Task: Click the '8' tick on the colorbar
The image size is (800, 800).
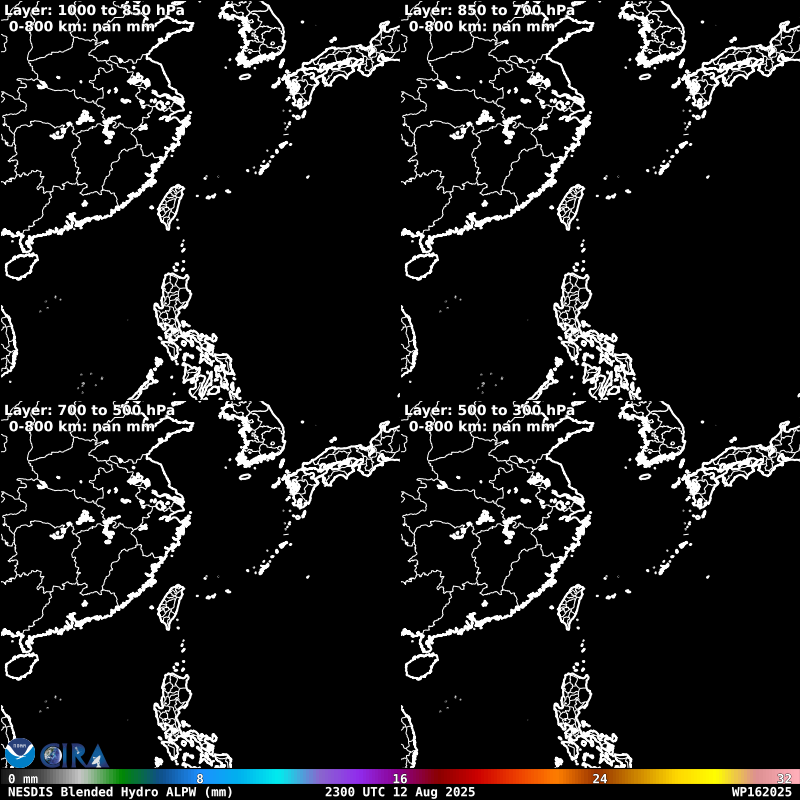Action: pos(200,779)
